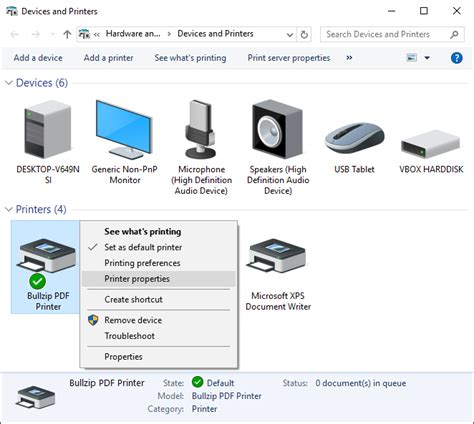Click the Printers (4) group header text

pos(41,209)
